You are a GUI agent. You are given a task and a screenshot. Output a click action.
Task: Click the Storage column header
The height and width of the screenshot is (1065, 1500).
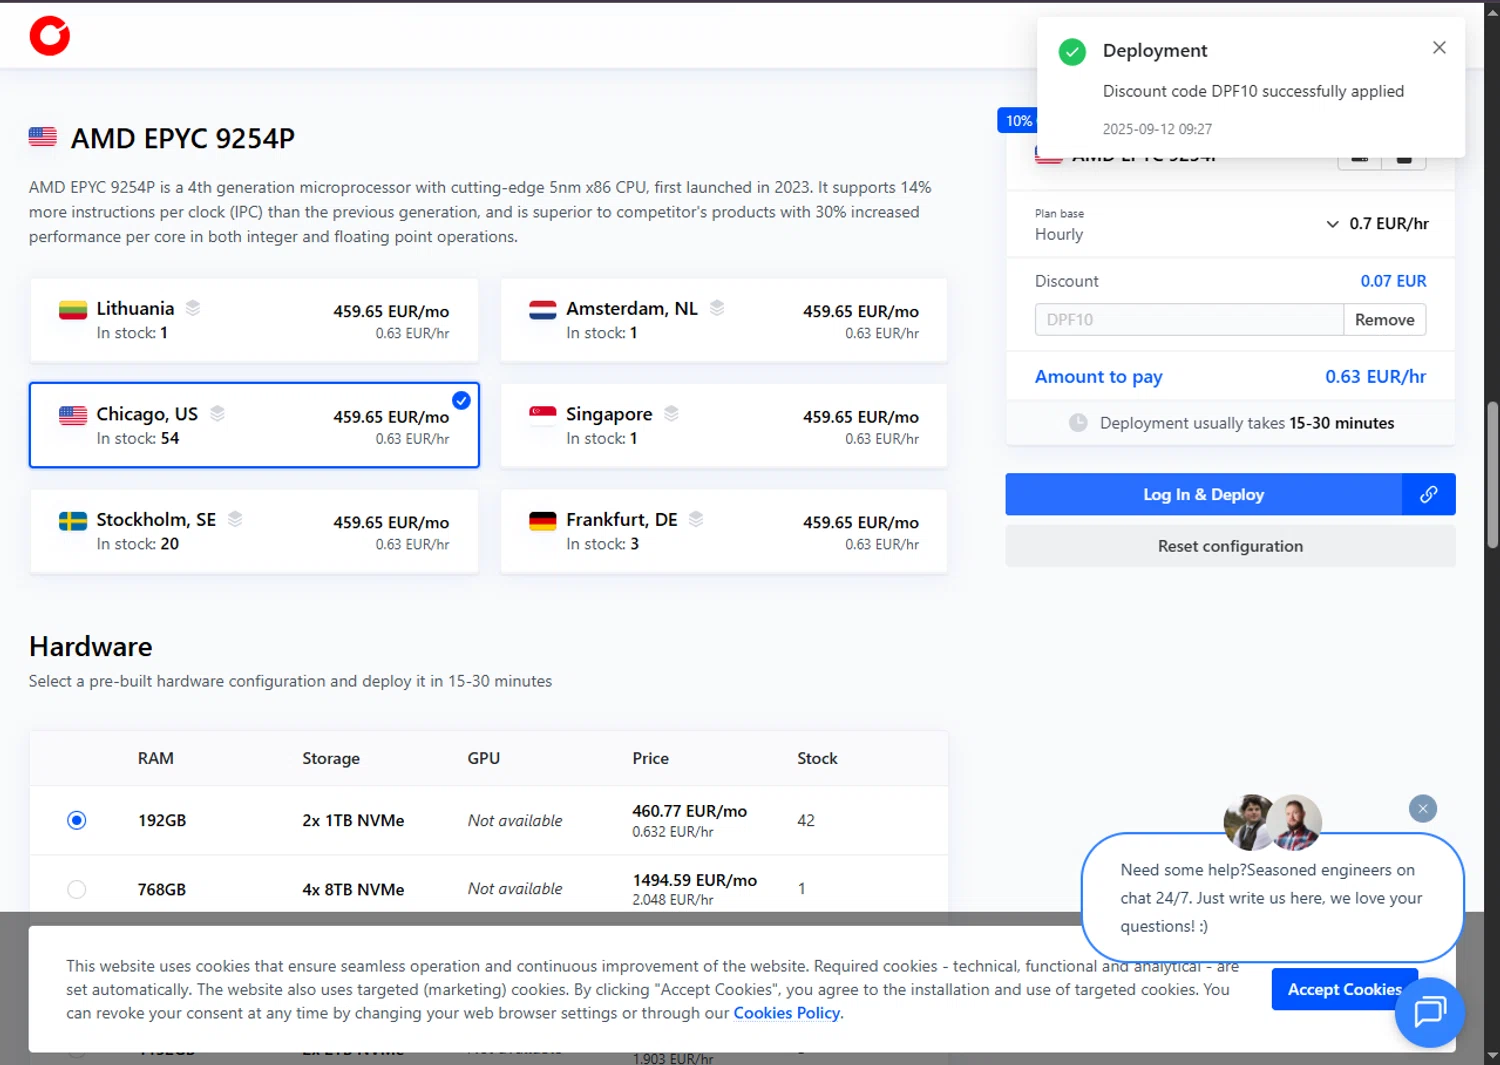(331, 758)
